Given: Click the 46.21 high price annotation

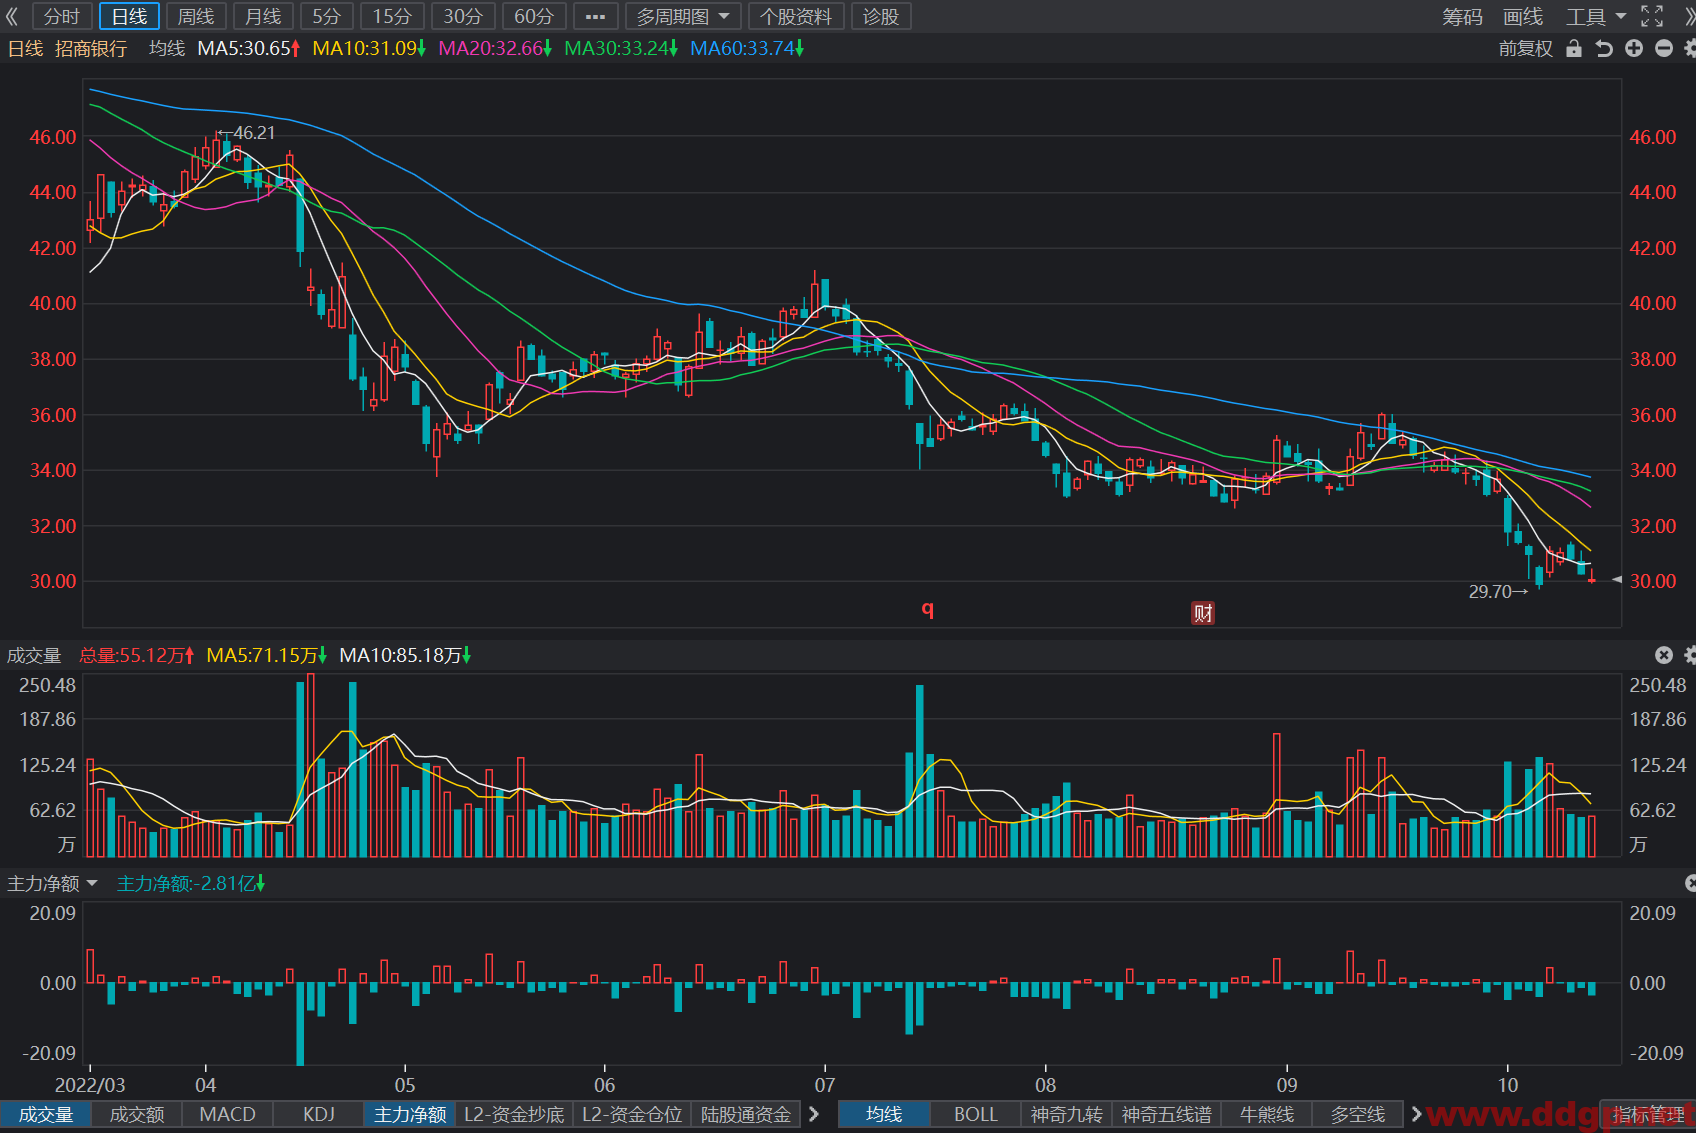Looking at the screenshot, I should (x=247, y=133).
